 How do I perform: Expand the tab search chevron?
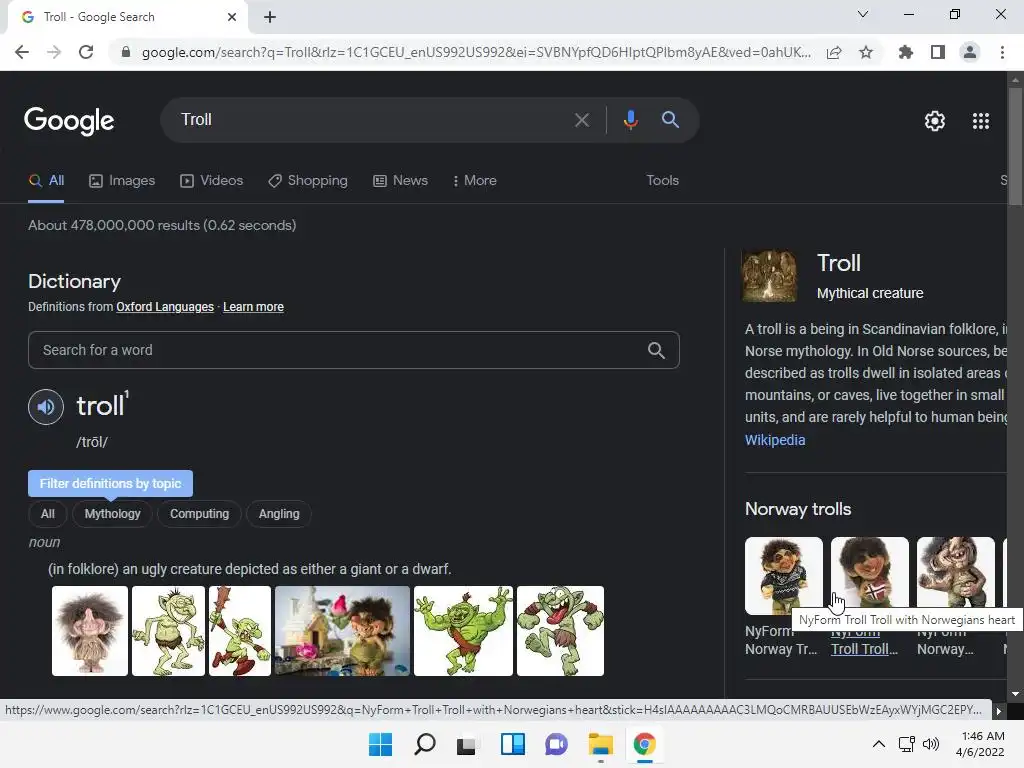tap(863, 14)
